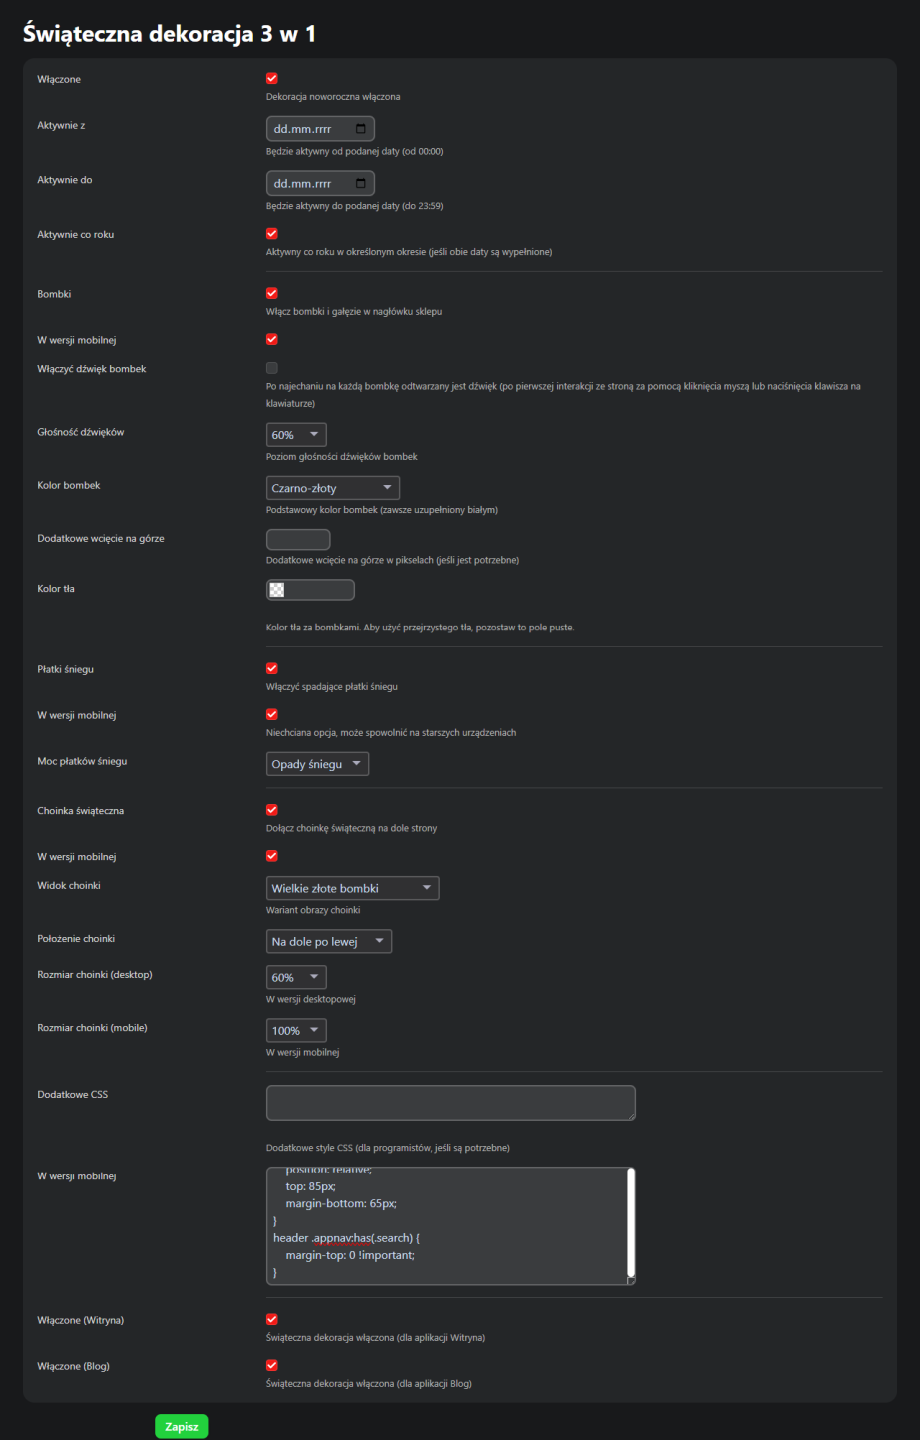Toggle 'Włączone (Blog)' checkbox
This screenshot has width=920, height=1440.
point(272,1366)
